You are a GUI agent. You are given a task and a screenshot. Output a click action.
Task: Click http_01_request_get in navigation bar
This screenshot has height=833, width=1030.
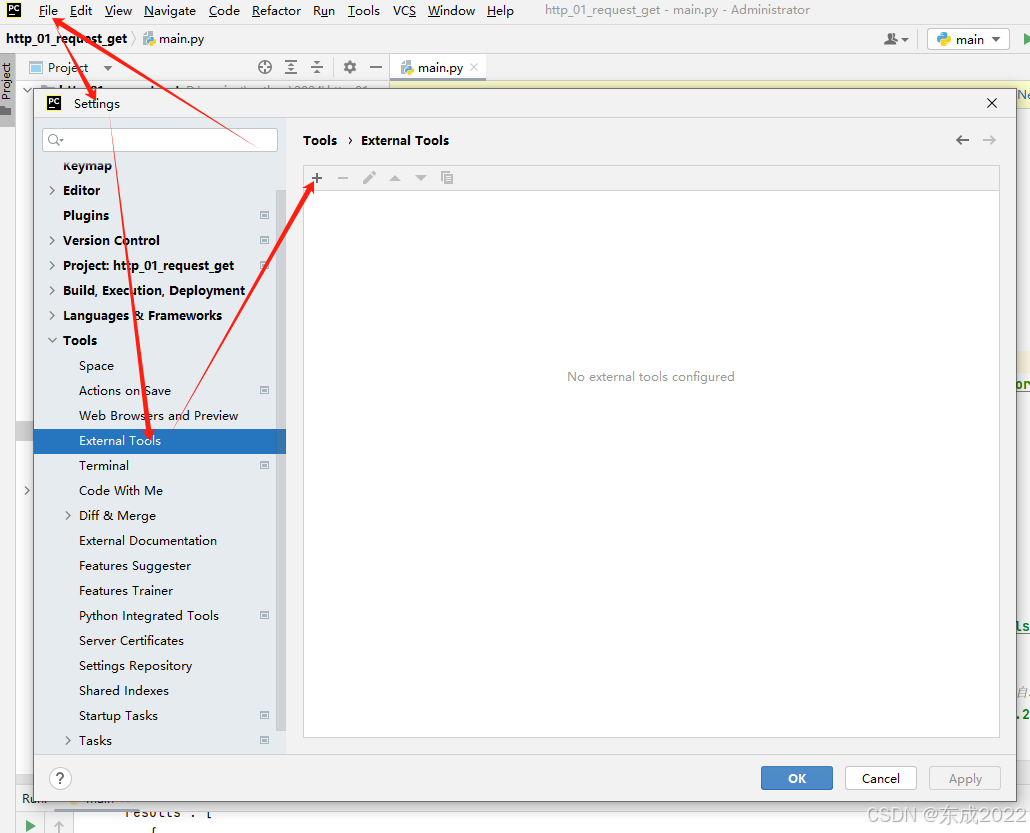(66, 39)
